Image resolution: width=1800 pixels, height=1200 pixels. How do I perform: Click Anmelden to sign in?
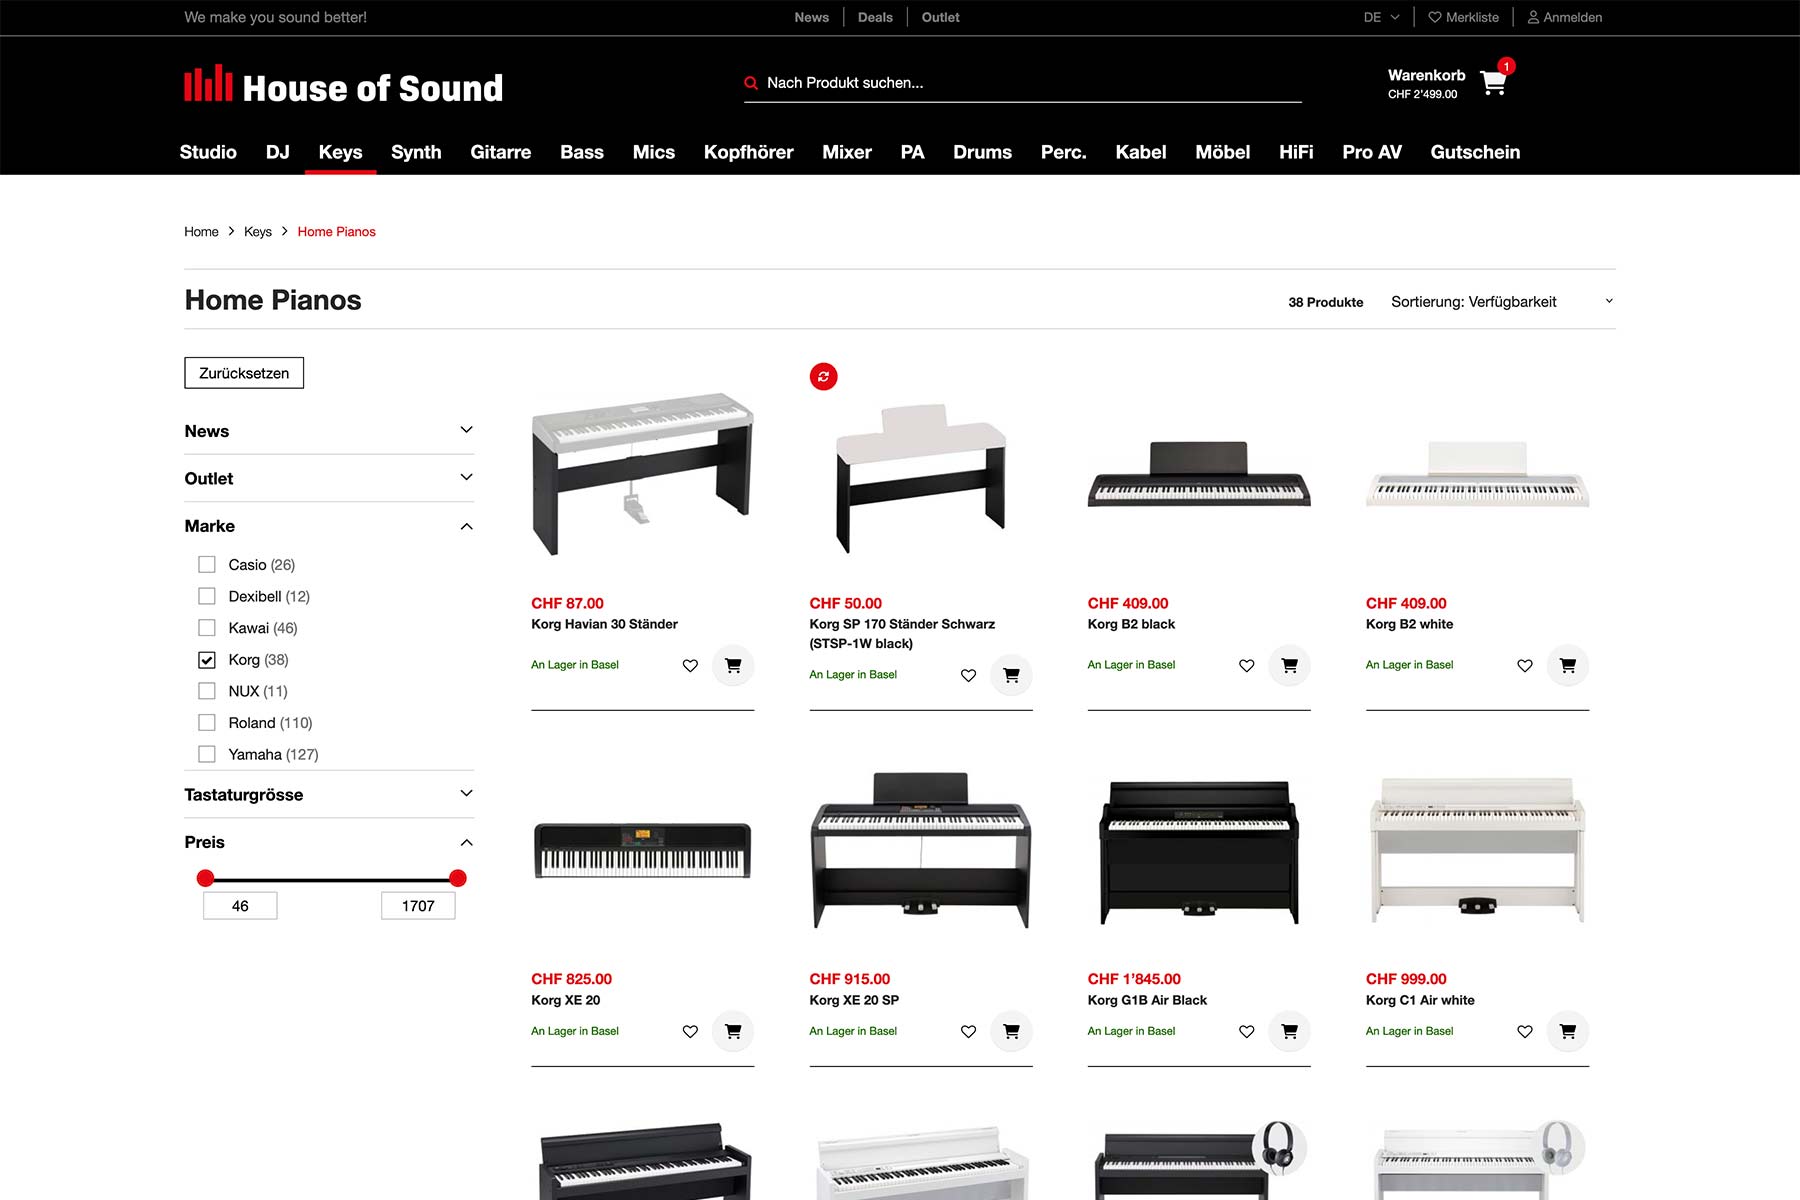tap(1565, 17)
